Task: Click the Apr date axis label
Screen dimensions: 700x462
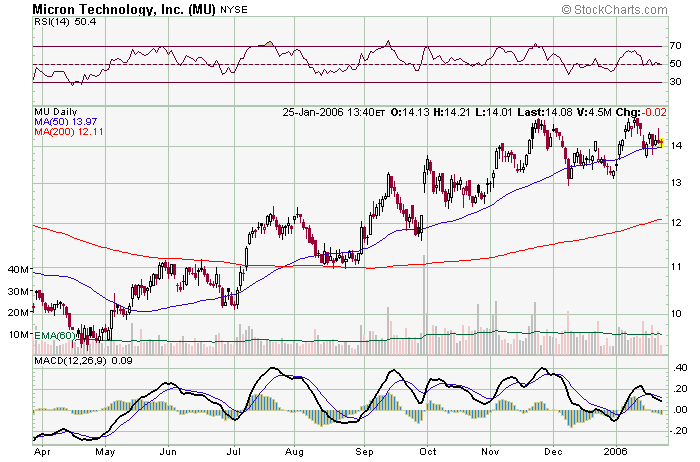Action: point(42,452)
